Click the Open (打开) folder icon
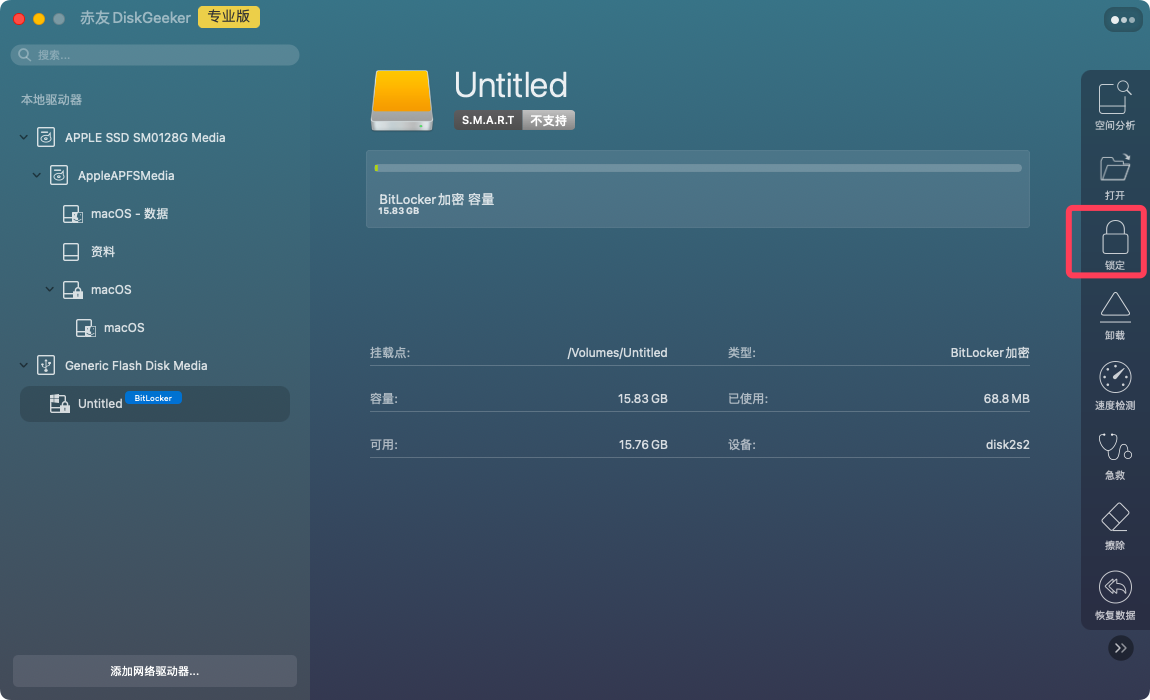 (x=1114, y=168)
